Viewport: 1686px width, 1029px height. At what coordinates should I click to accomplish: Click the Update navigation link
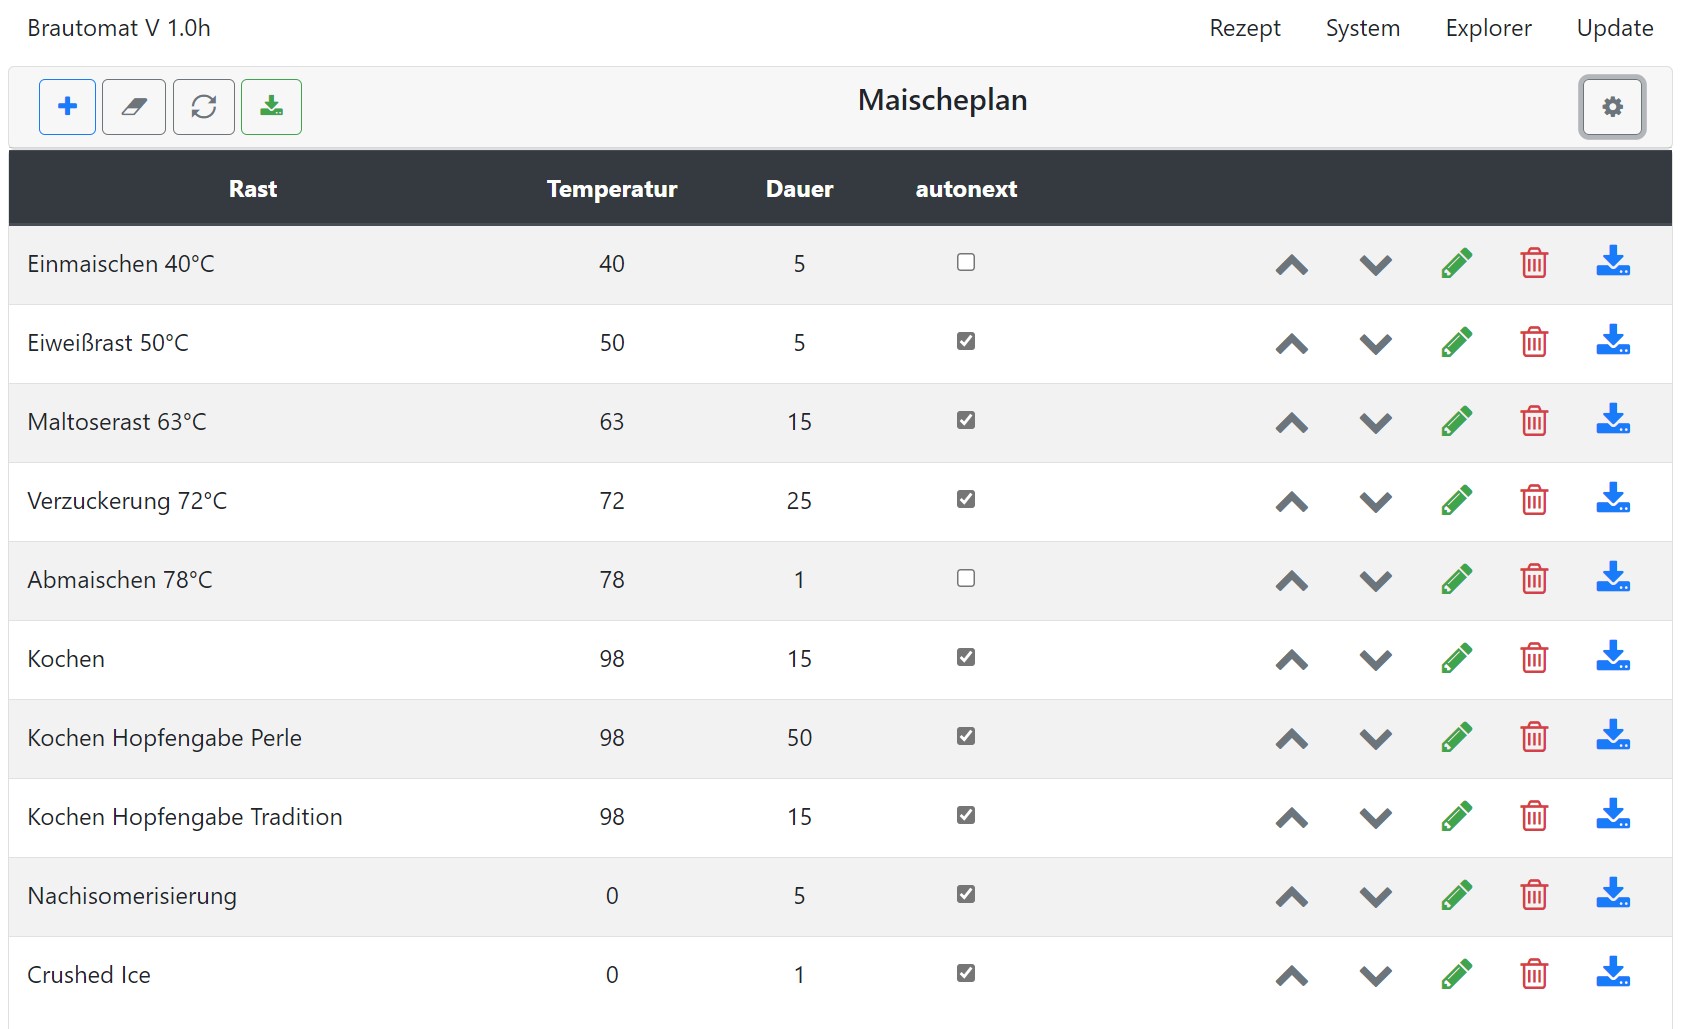[x=1614, y=28]
